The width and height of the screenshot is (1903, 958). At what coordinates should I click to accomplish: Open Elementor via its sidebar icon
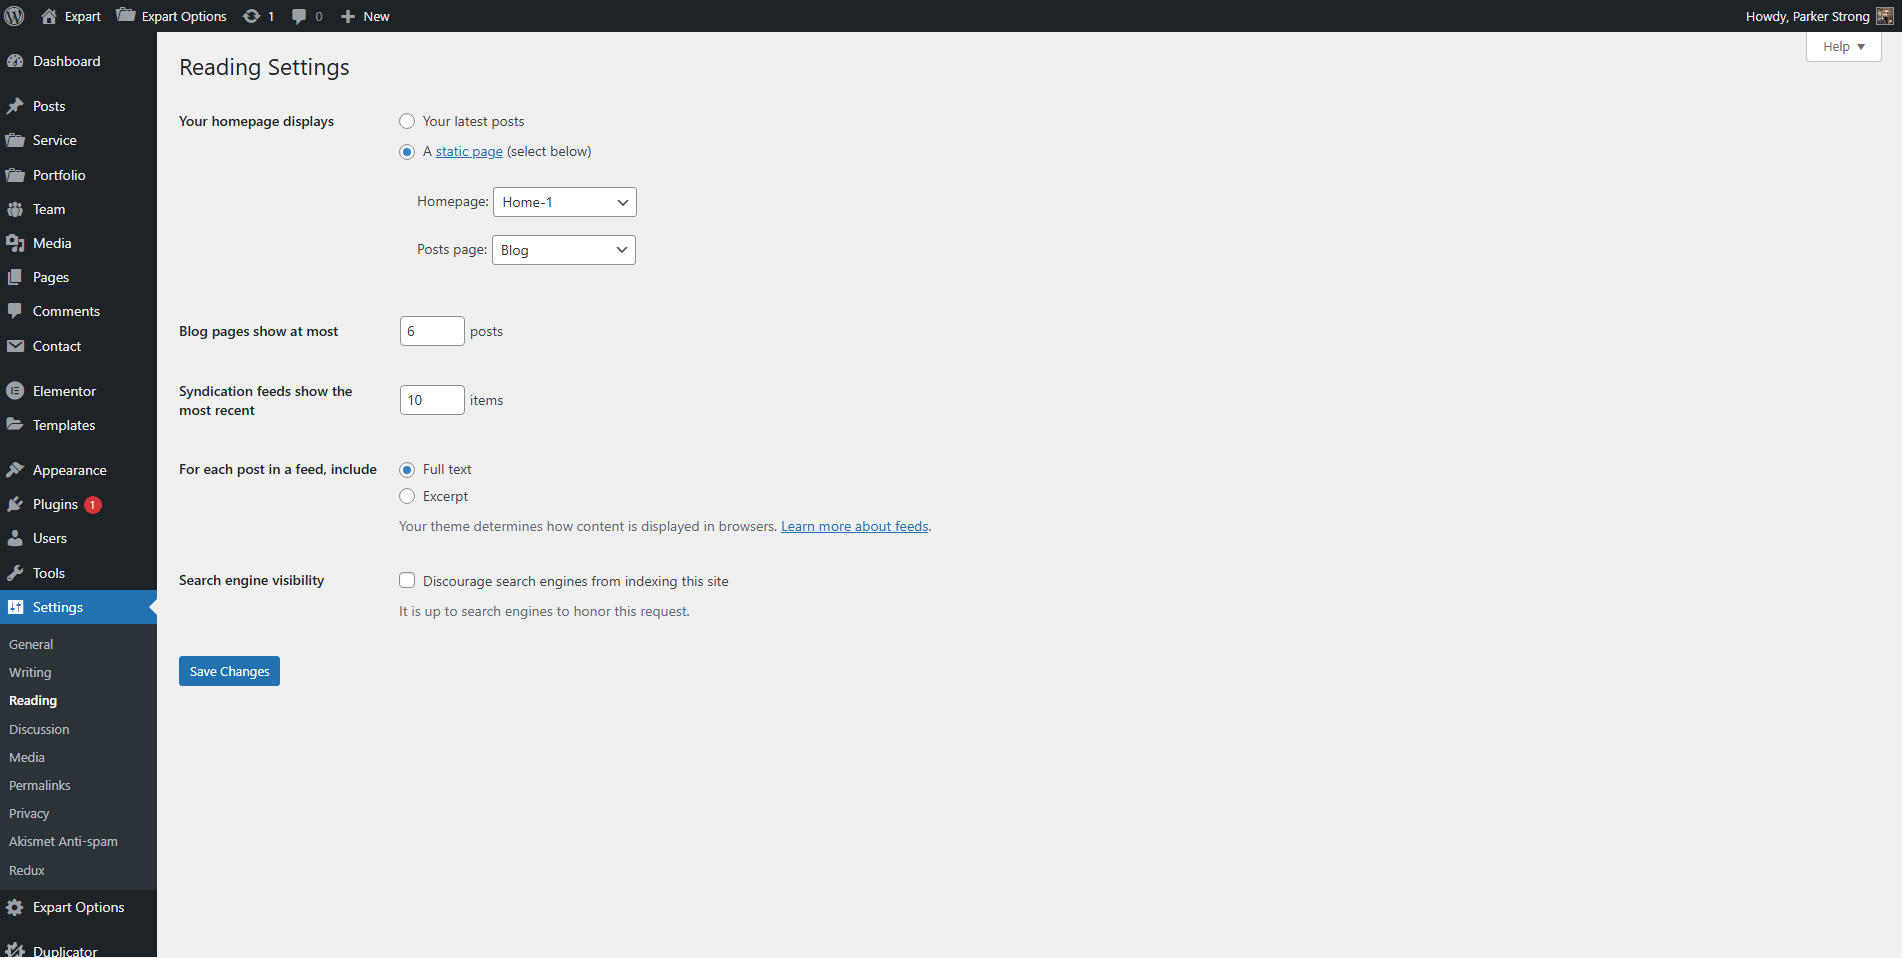[15, 391]
